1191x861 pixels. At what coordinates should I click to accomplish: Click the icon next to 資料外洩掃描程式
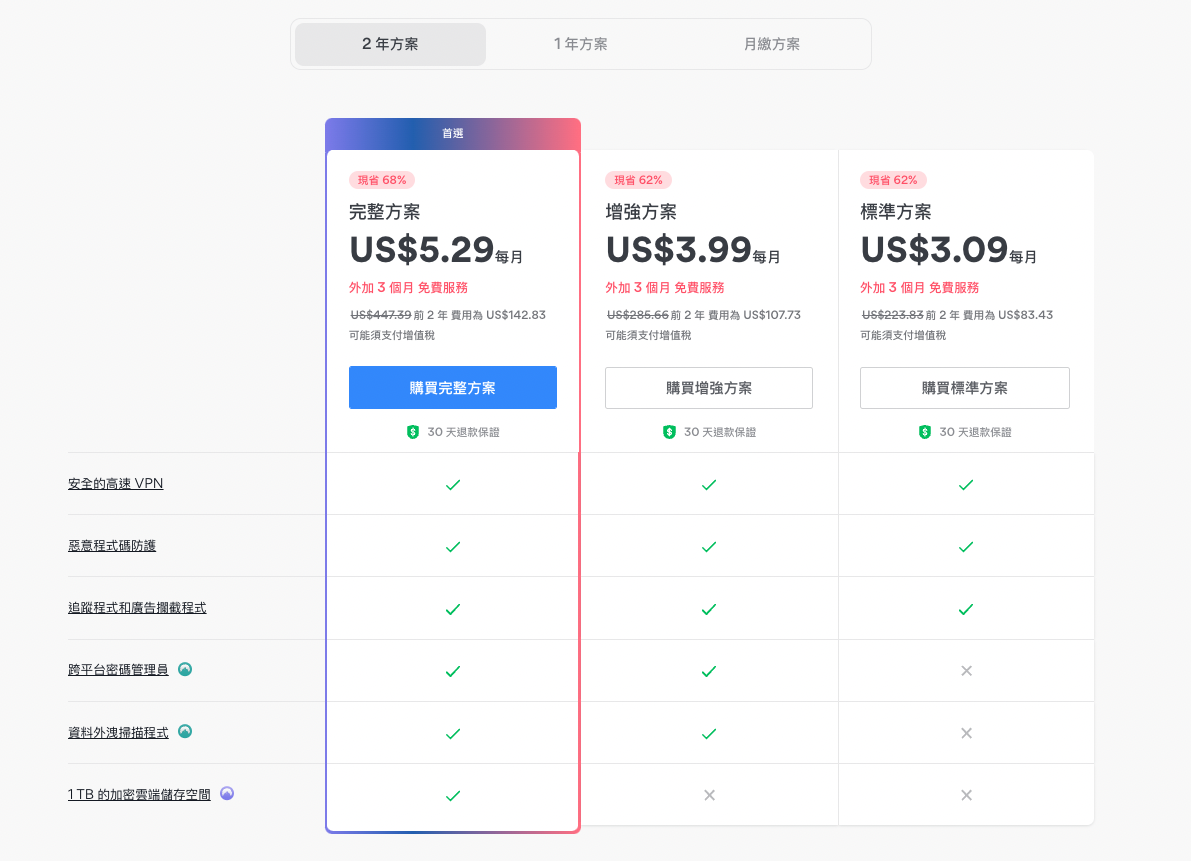(x=185, y=731)
